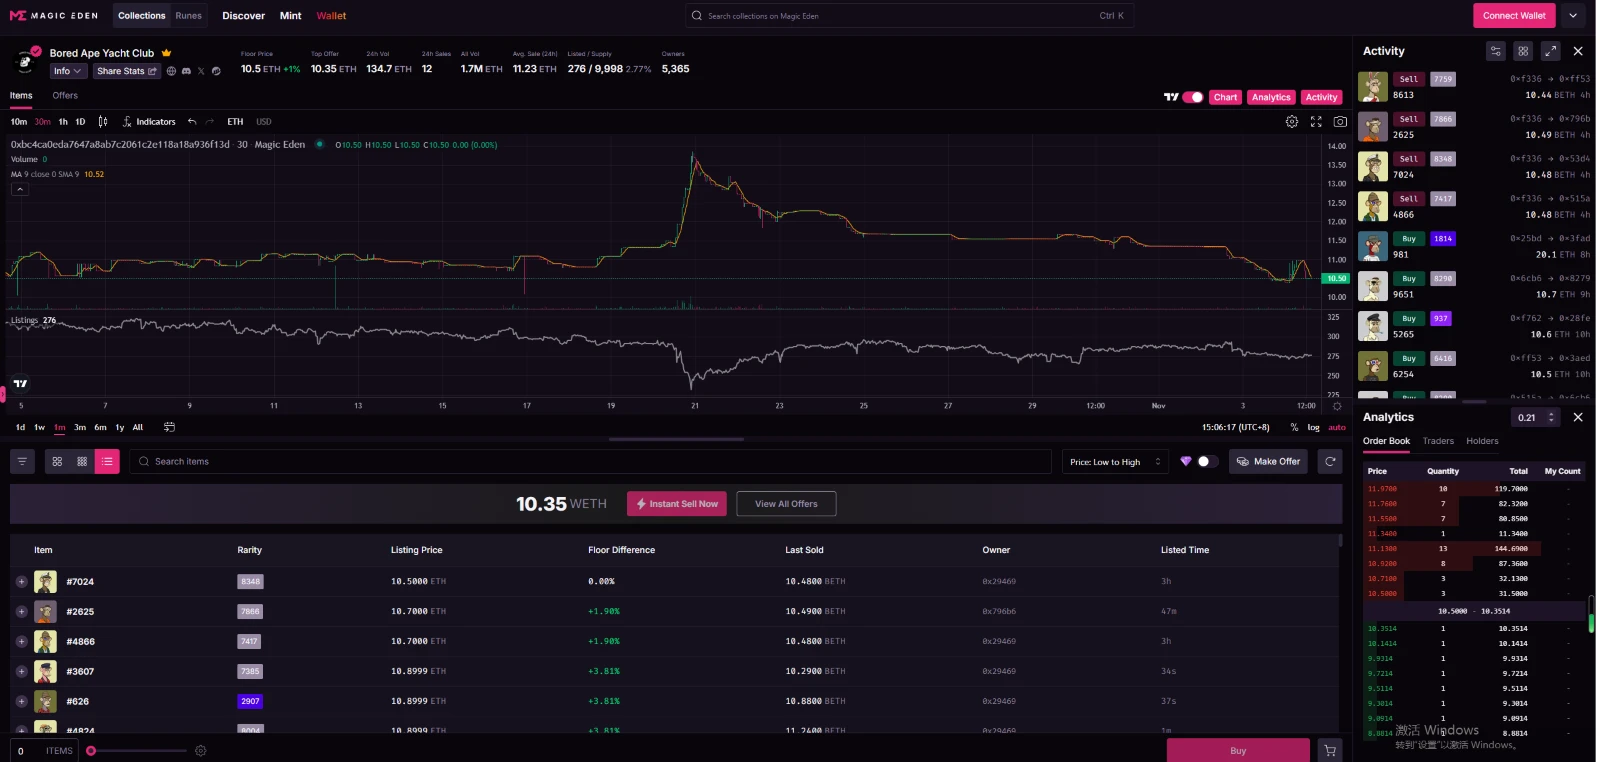Open sweep settings gear beside slider
Image resolution: width=1600 pixels, height=762 pixels.
click(200, 751)
